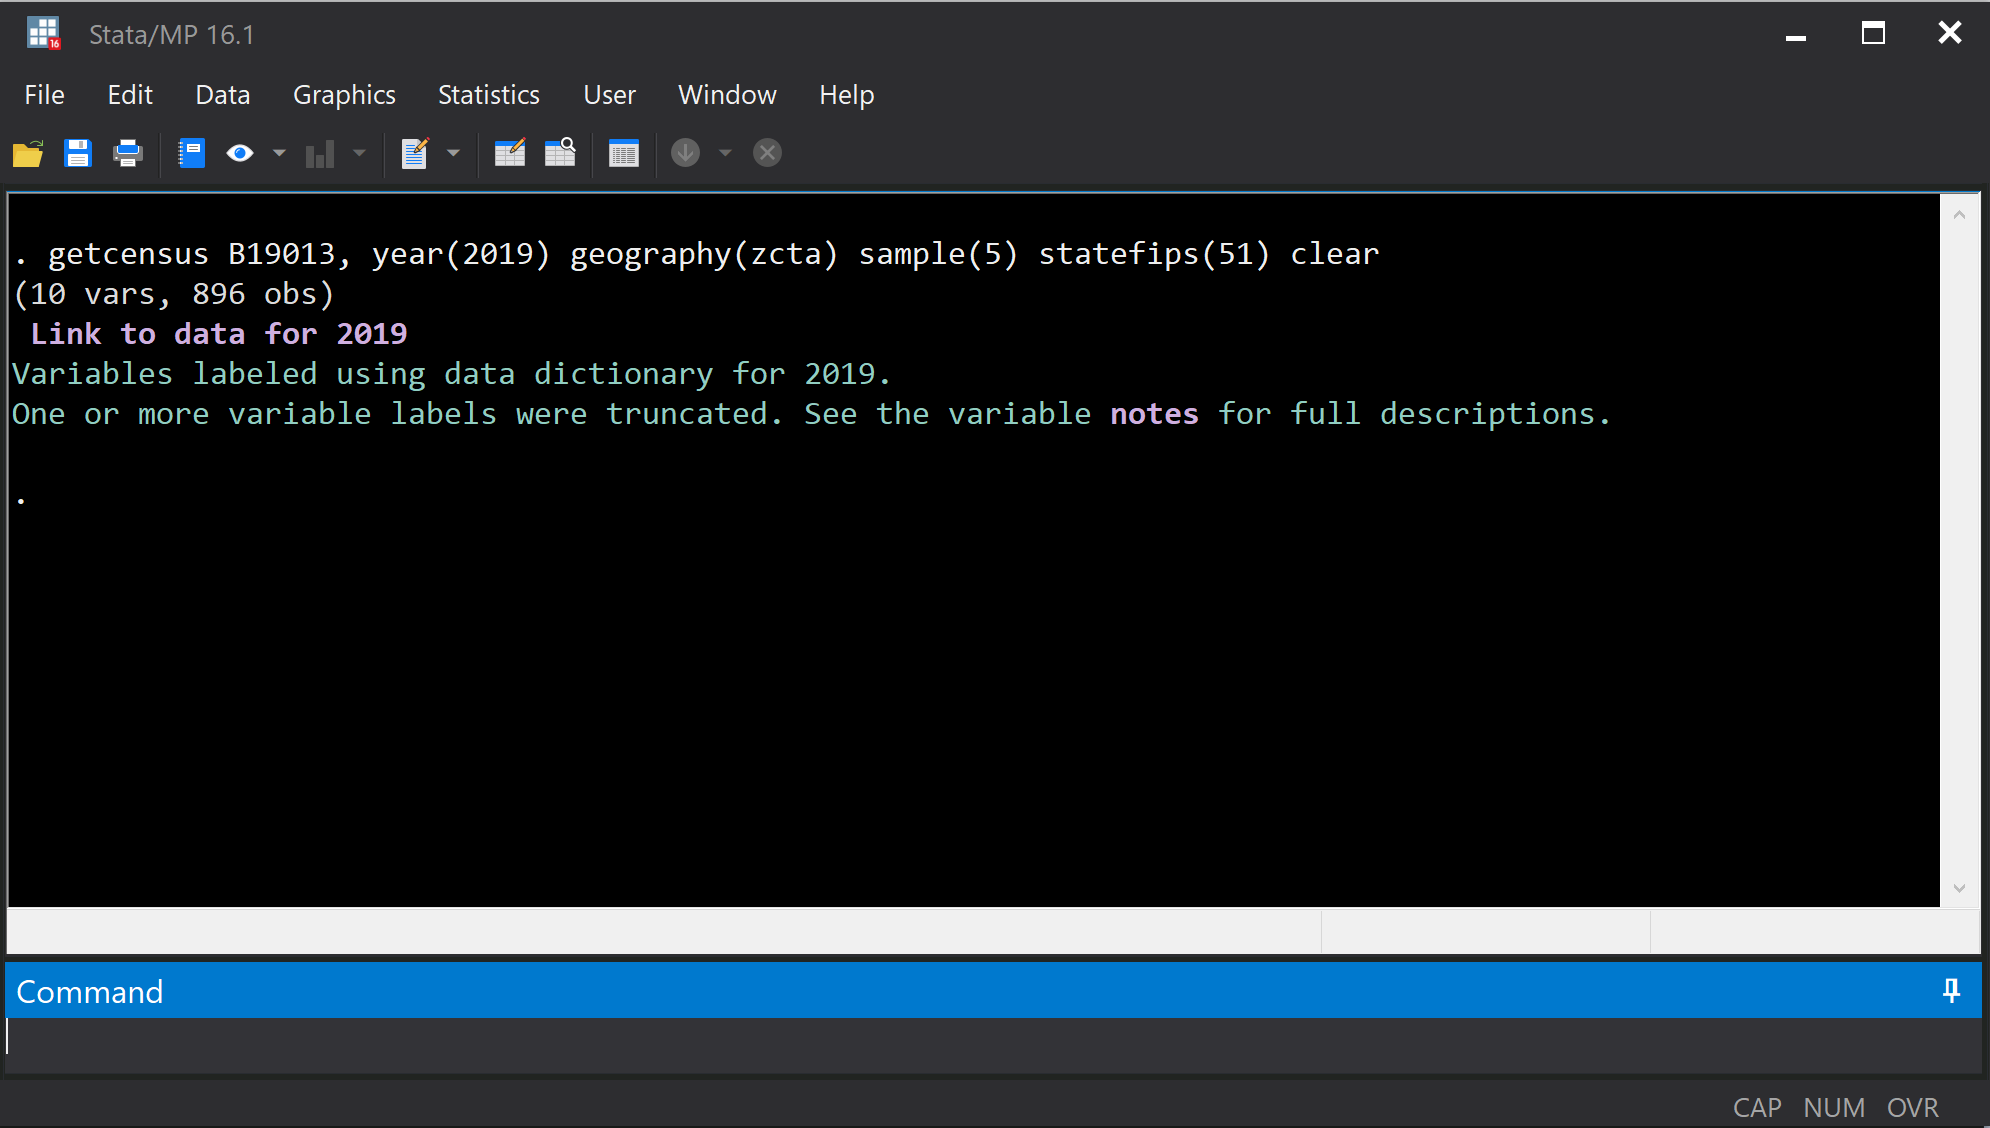
Task: Open the Log notebook icon
Action: [190, 154]
